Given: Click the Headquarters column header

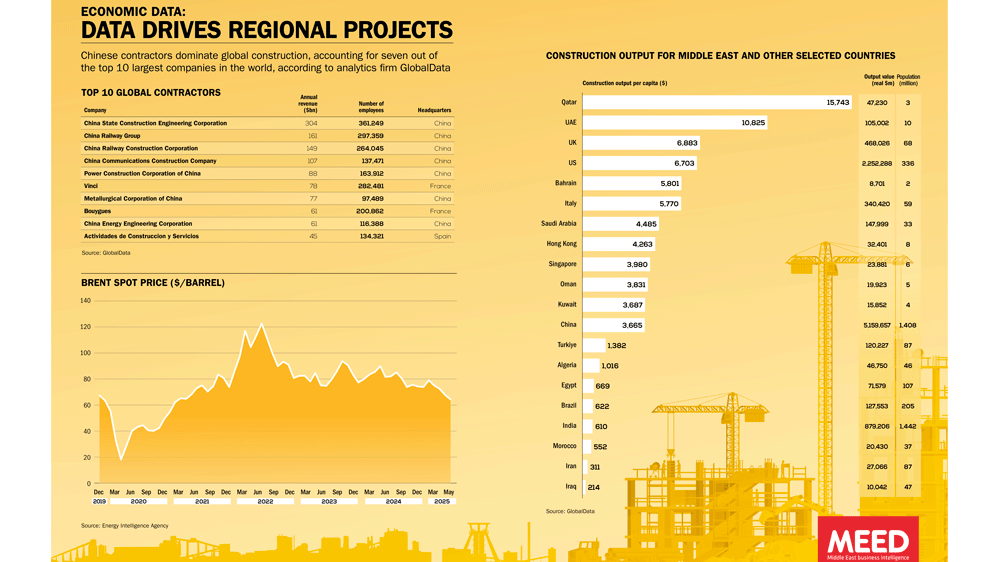Looking at the screenshot, I should click(434, 110).
